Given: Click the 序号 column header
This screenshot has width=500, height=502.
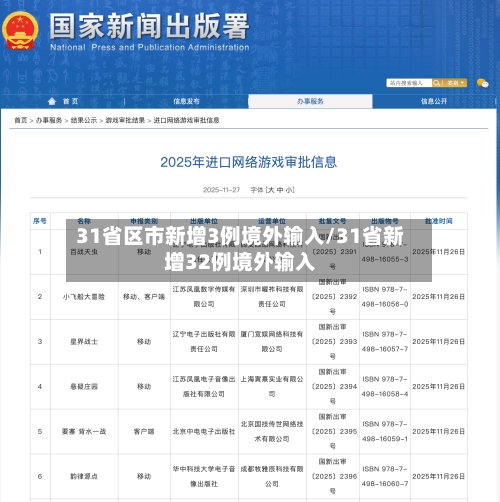Looking at the screenshot, I should coord(40,221).
